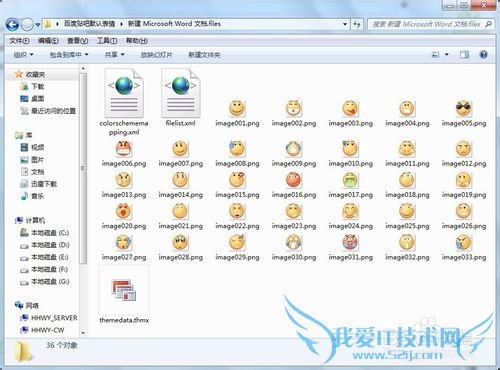The width and height of the screenshot is (500, 370).
Task: Click the magnifier icon in search box
Action: (x=488, y=24)
